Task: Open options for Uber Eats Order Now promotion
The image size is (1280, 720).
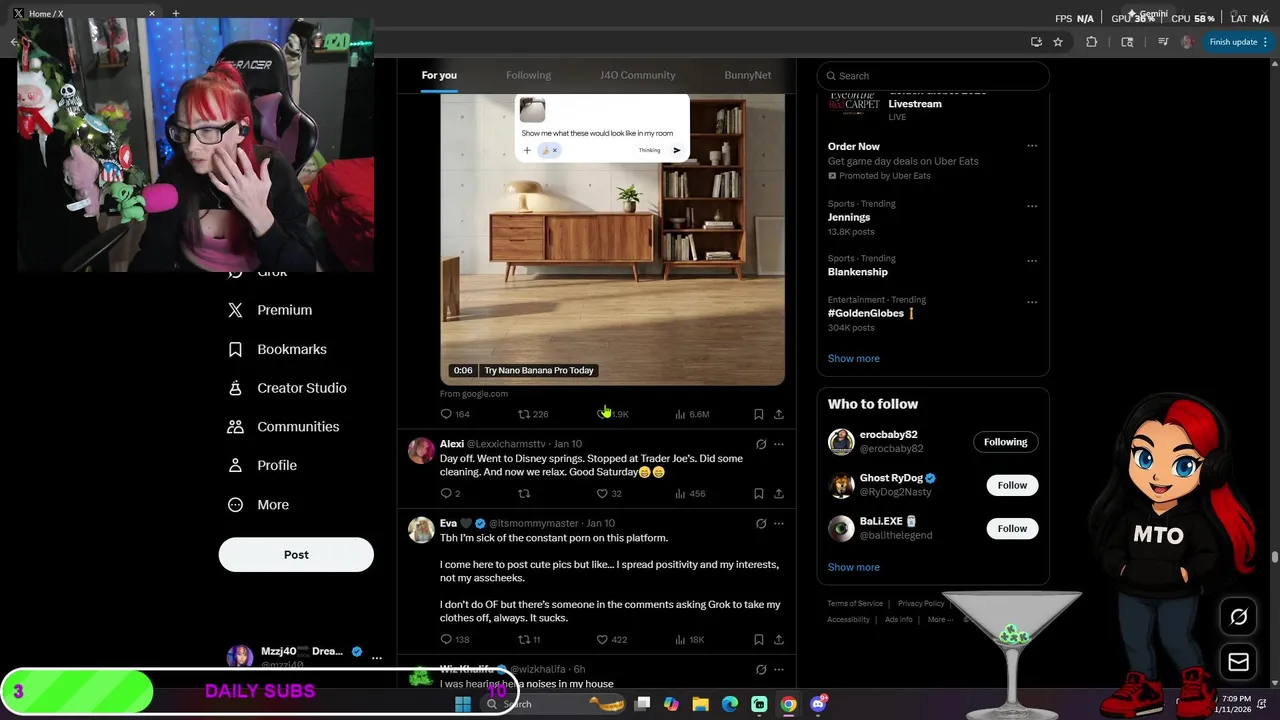Action: tap(1032, 146)
